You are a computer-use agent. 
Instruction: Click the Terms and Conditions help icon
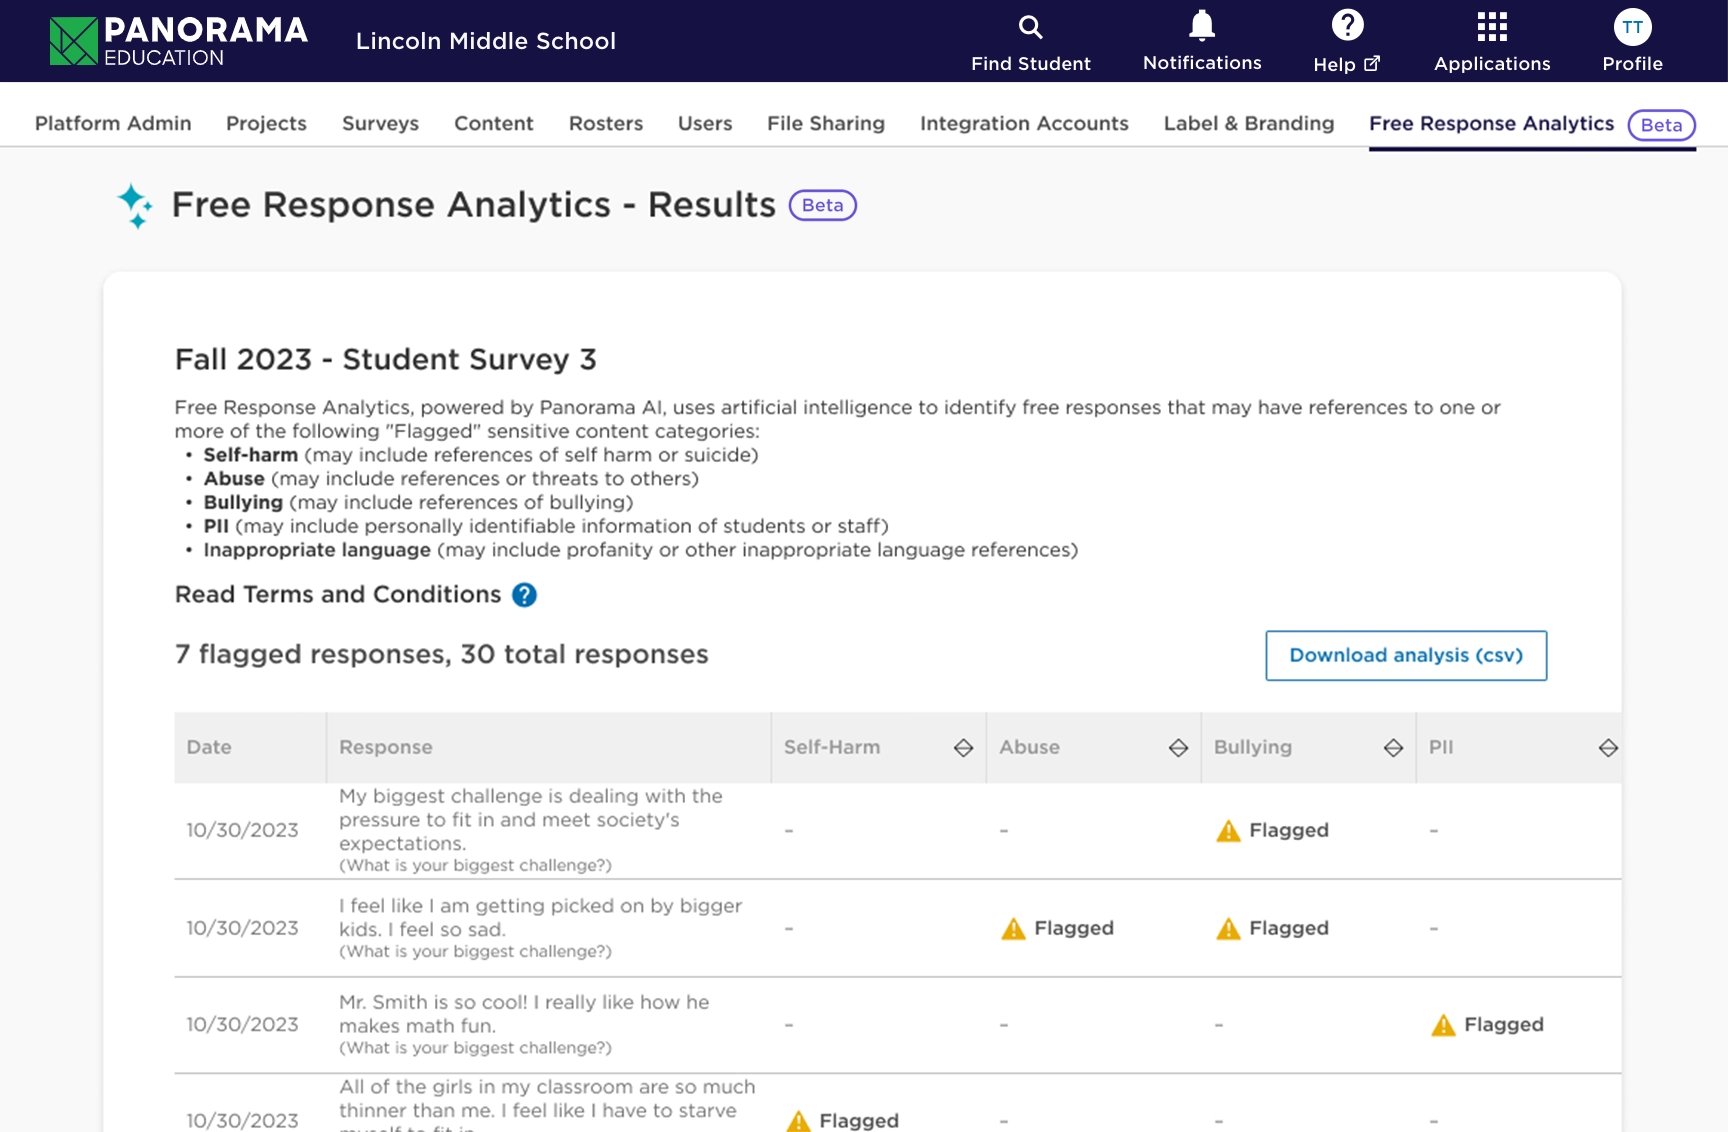524,593
